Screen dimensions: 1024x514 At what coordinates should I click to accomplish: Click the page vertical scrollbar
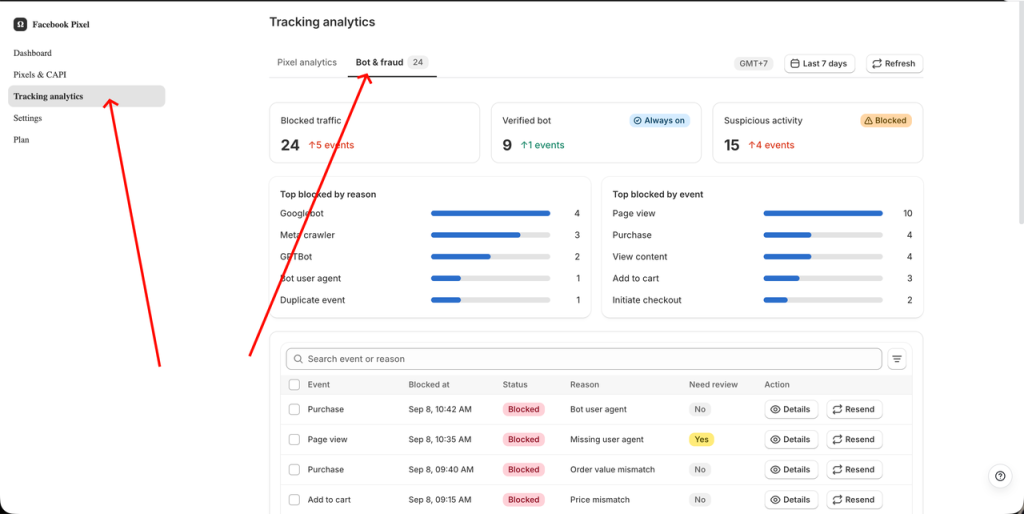coord(1020,114)
